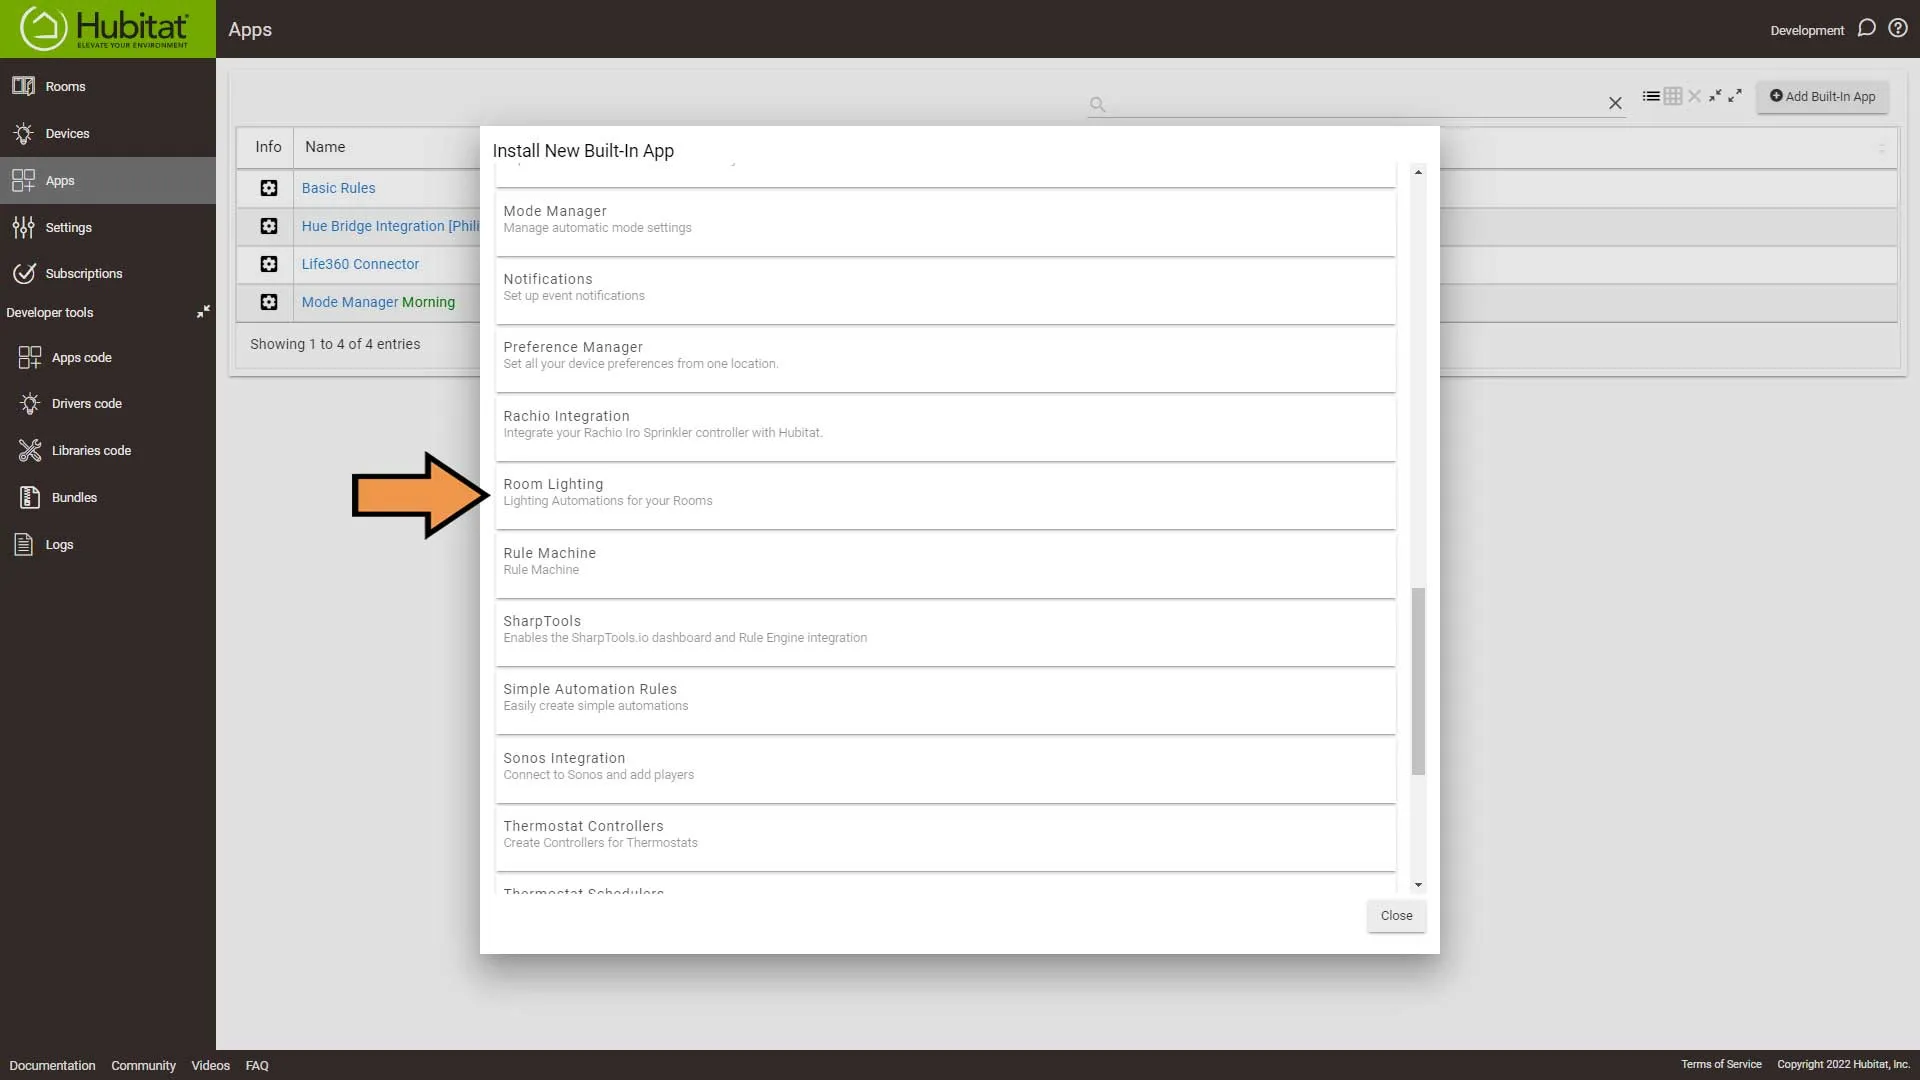The image size is (1920, 1080).
Task: Close the Install New Built-In App dialog
Action: 1395,914
